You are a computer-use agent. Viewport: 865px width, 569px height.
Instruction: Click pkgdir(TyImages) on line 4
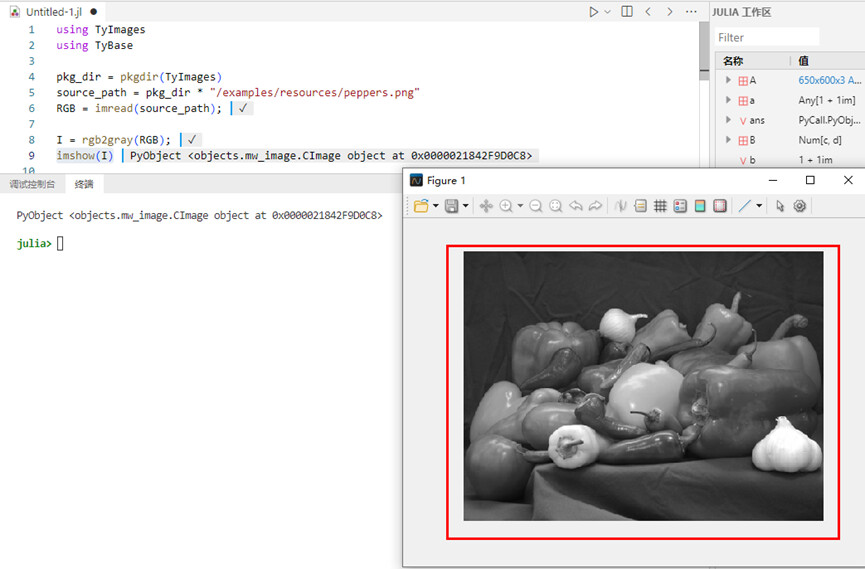[171, 77]
